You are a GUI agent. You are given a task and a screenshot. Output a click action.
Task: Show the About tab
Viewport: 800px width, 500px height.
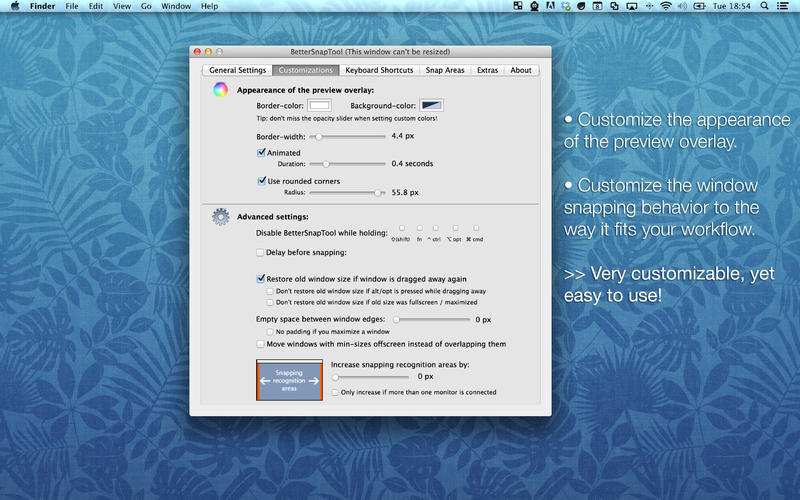point(521,70)
